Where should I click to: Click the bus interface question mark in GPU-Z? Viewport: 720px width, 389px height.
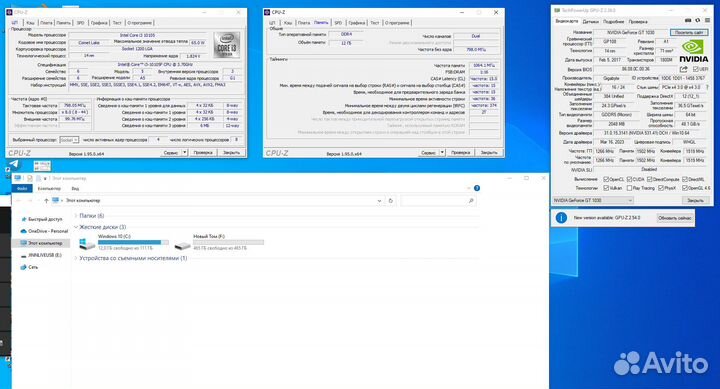click(x=707, y=87)
